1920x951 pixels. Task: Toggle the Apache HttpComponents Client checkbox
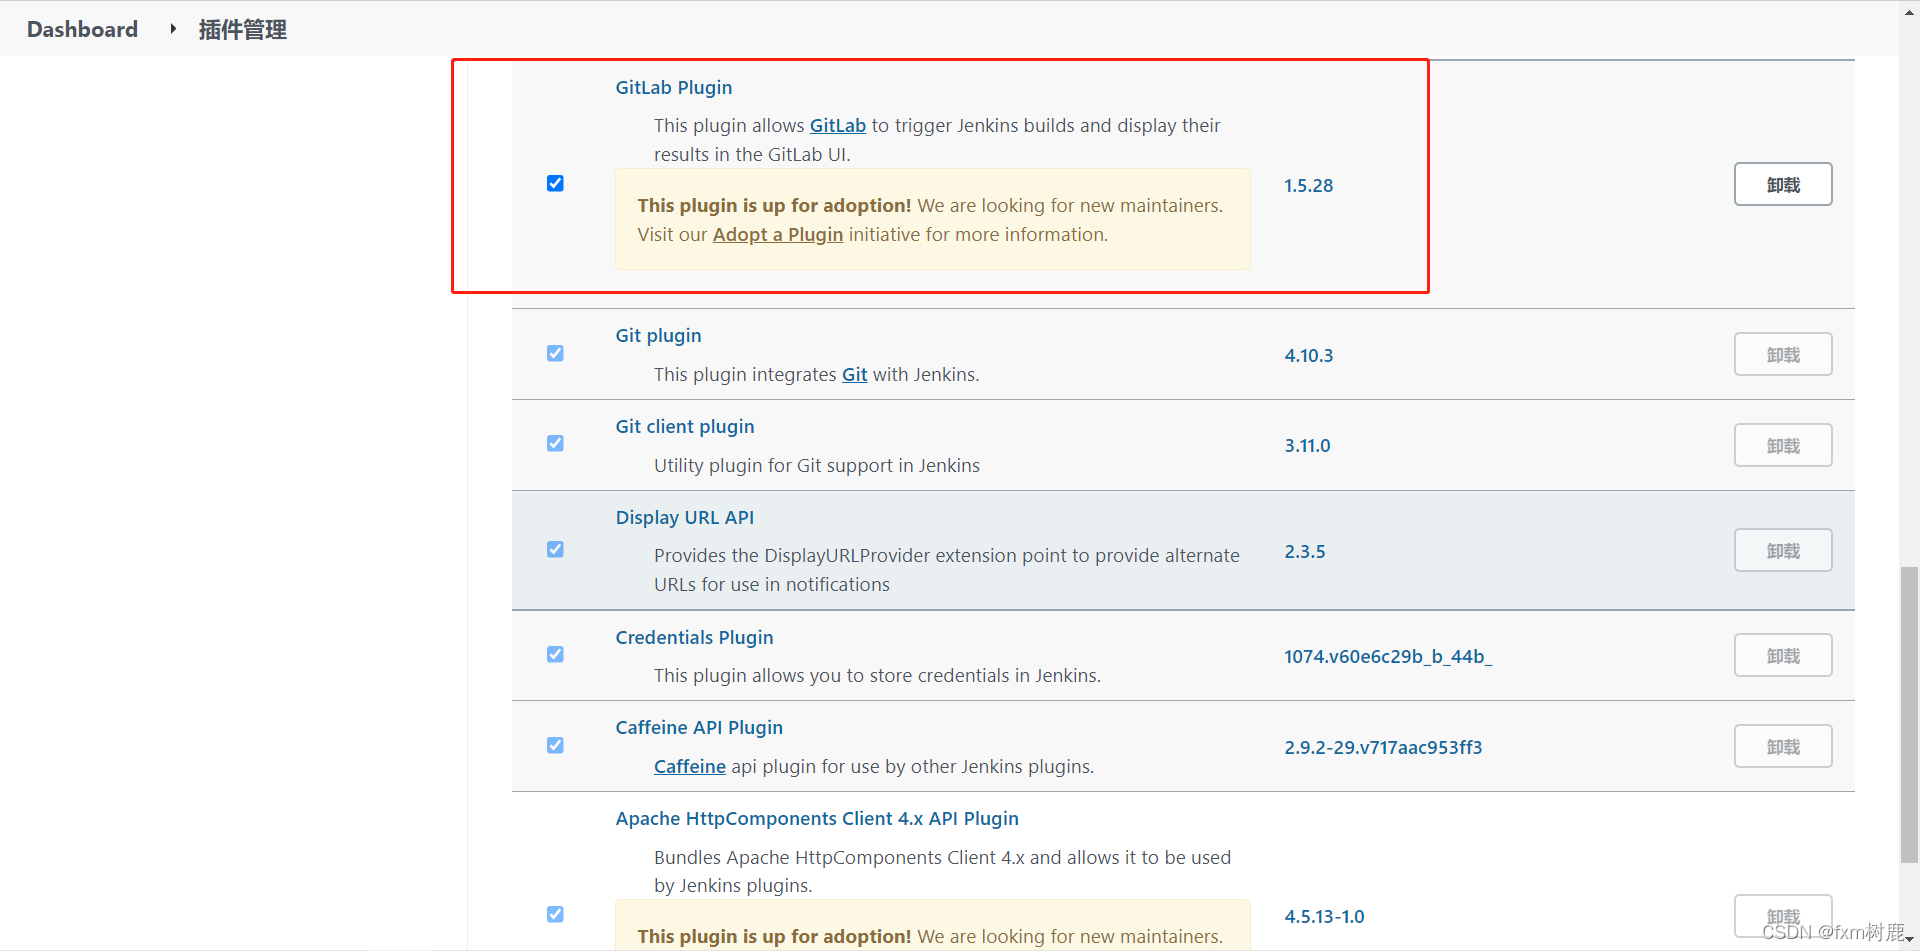pyautogui.click(x=555, y=914)
